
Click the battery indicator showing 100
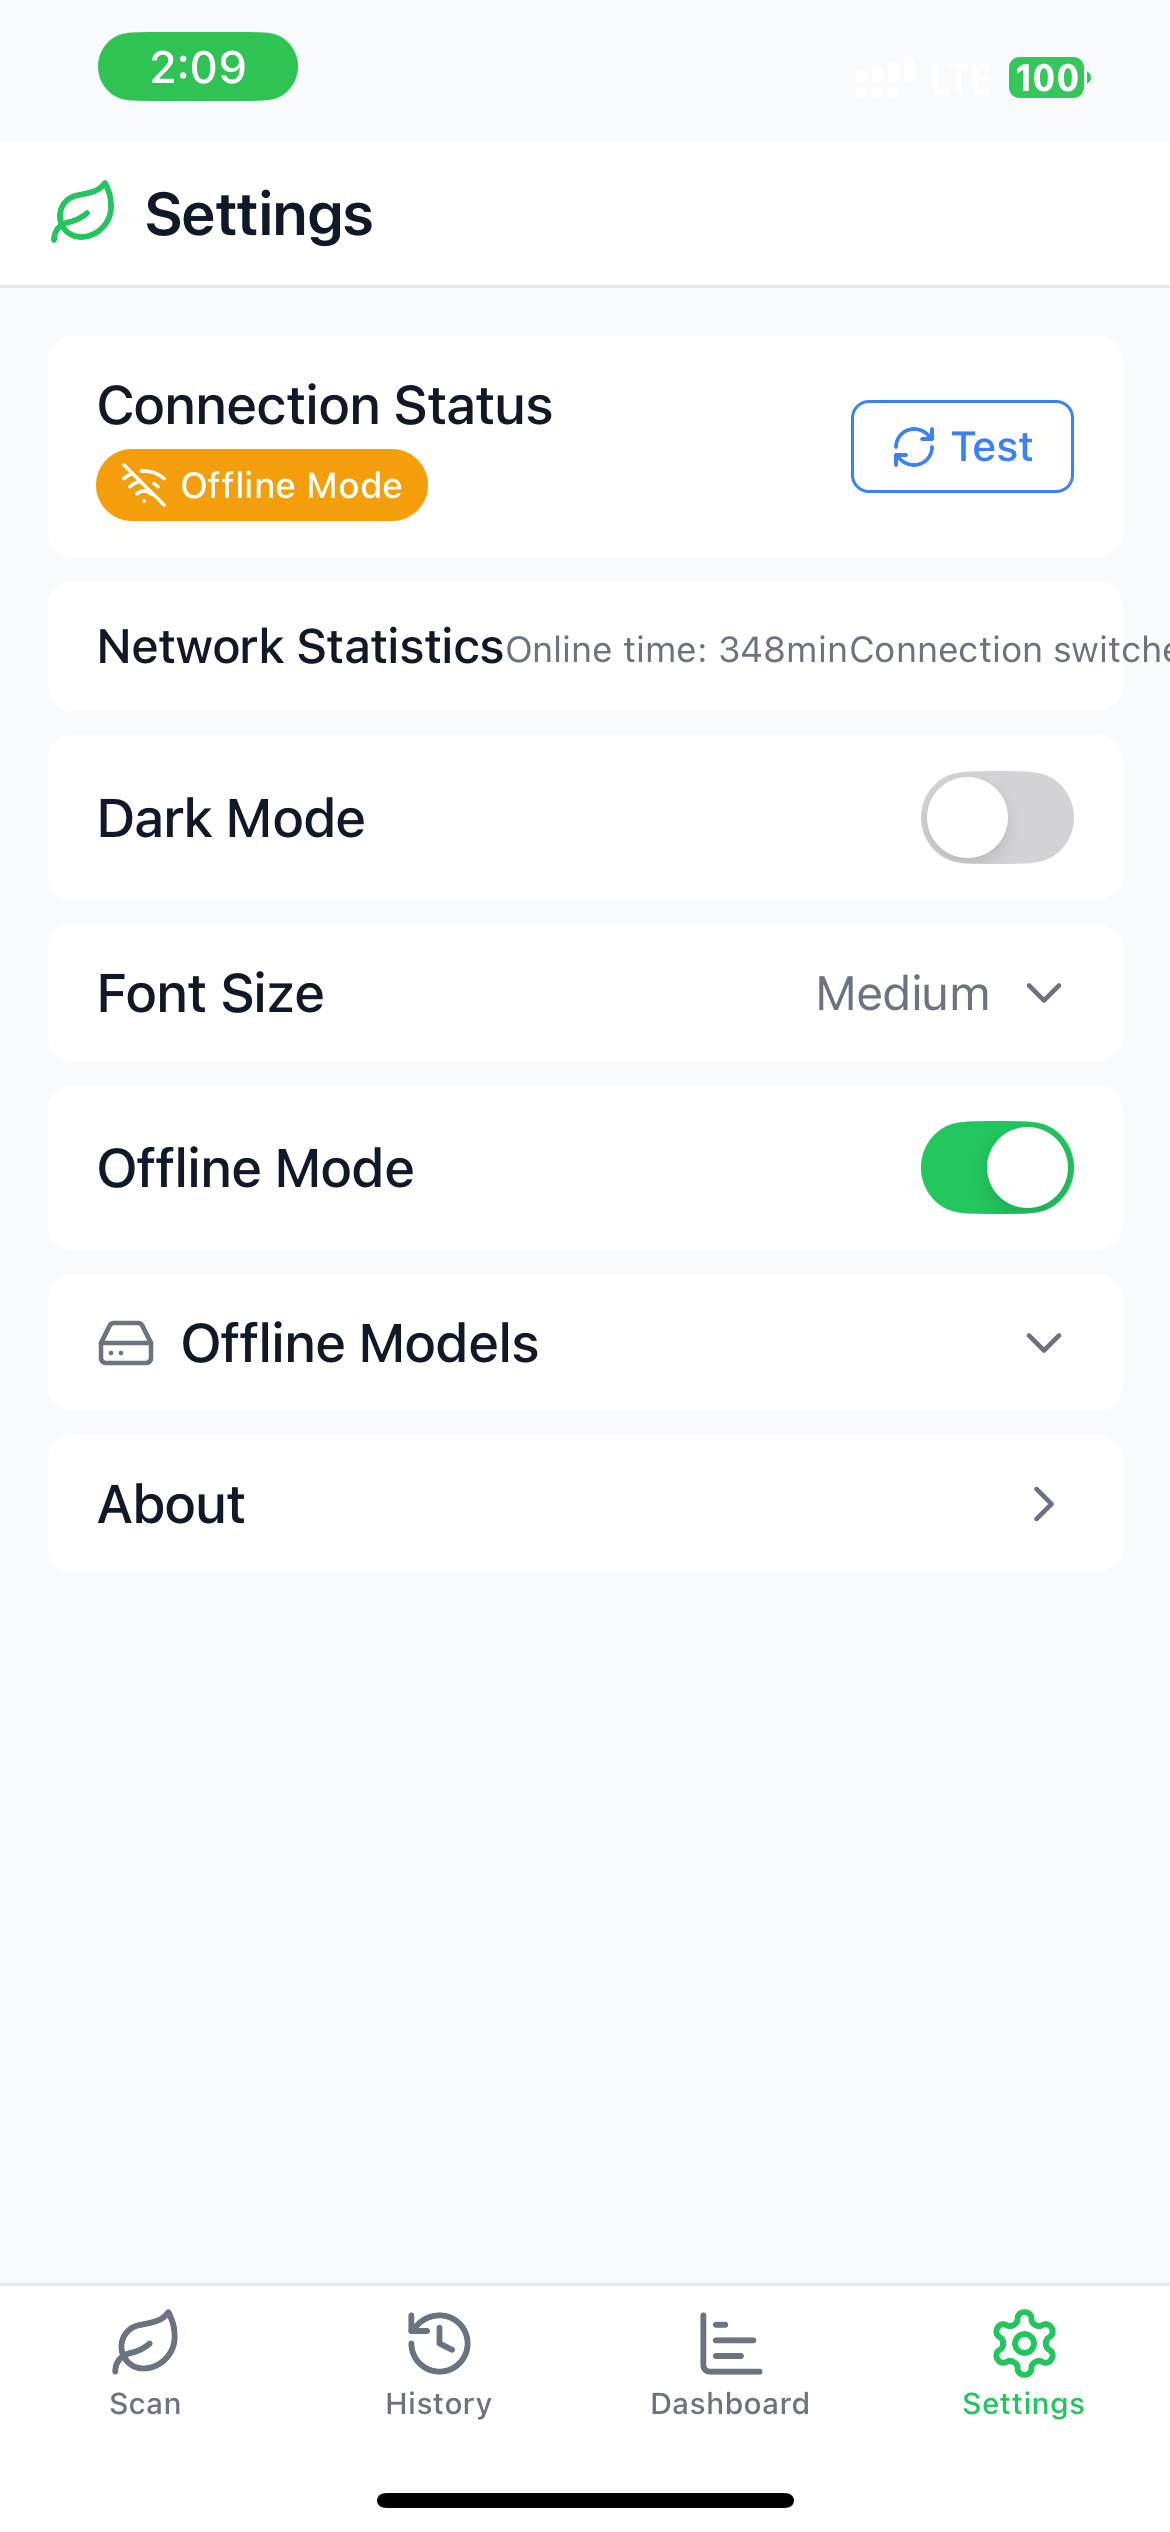[x=1049, y=78]
